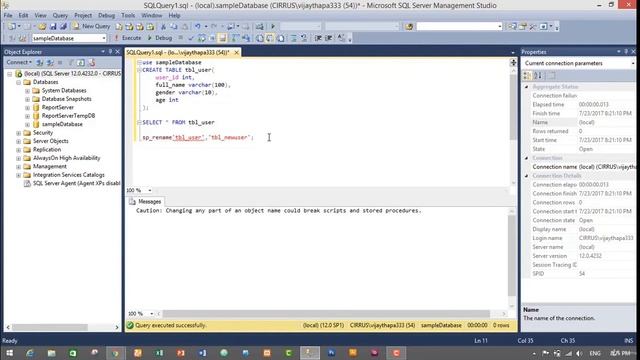The image size is (640, 360).
Task: Click the Windows Start button
Action: [x=9, y=353]
